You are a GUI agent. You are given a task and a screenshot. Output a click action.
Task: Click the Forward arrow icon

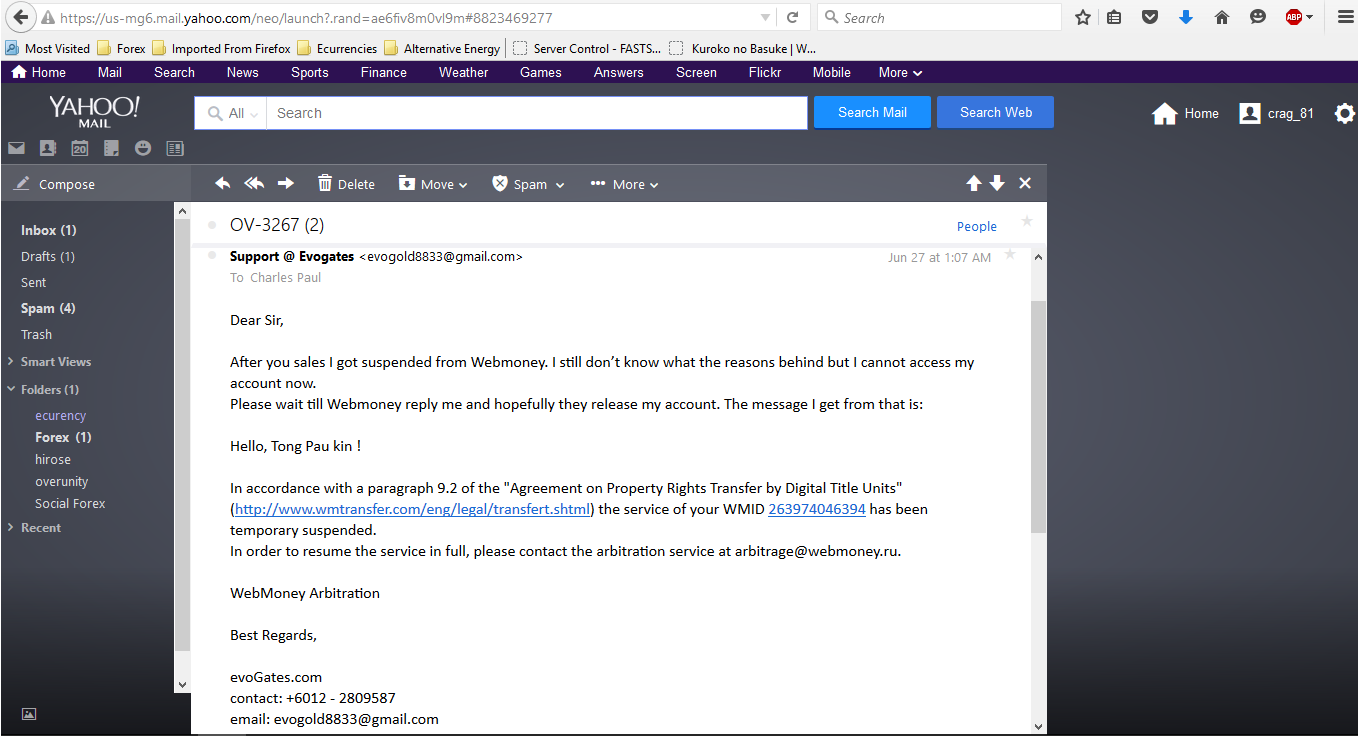tap(286, 183)
